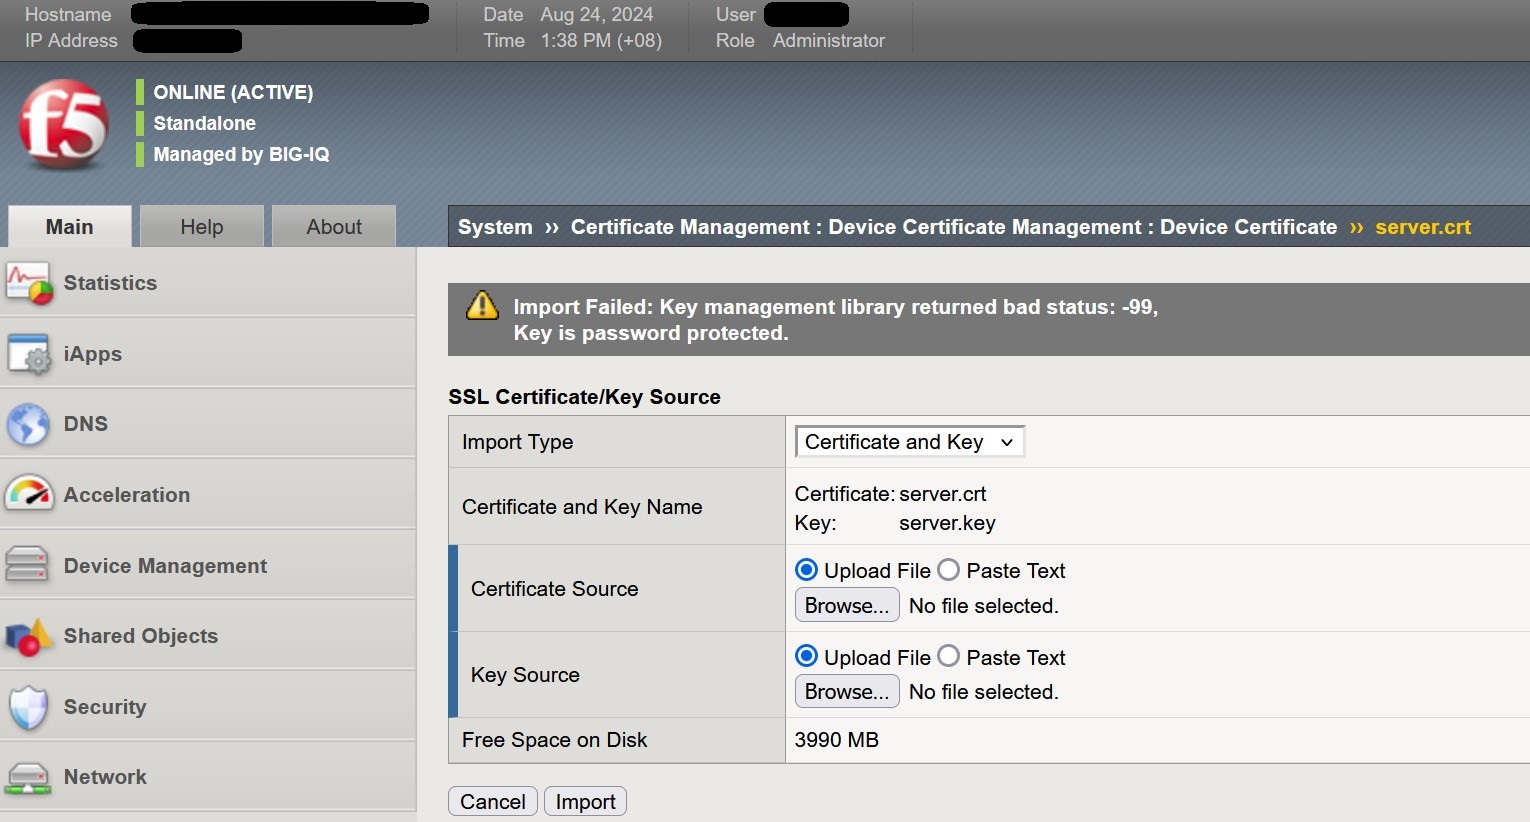Select the Shared Objects icon
Viewport: 1530px width, 822px height.
click(x=29, y=636)
